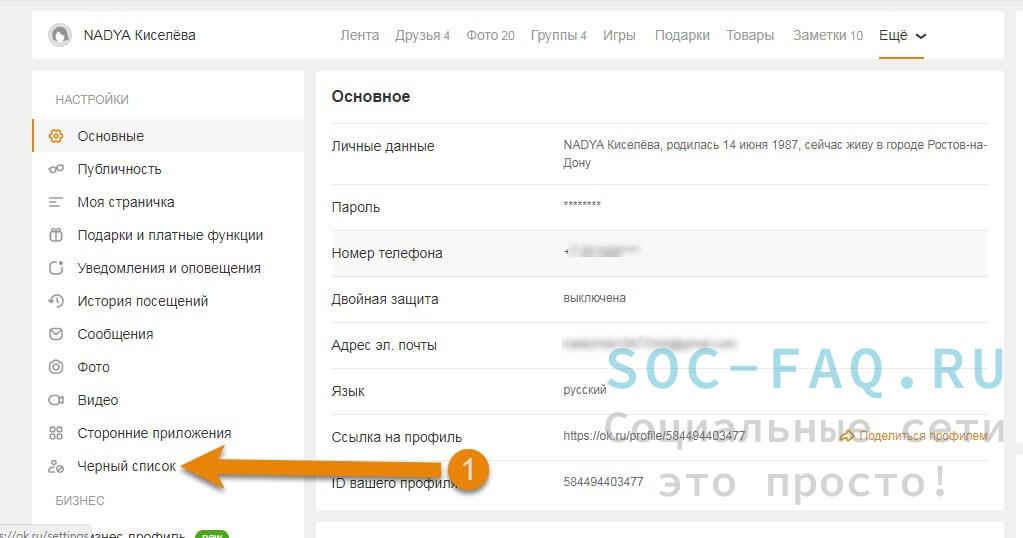Click the русский language value
Viewport: 1023px width, 538px height.
pos(585,390)
